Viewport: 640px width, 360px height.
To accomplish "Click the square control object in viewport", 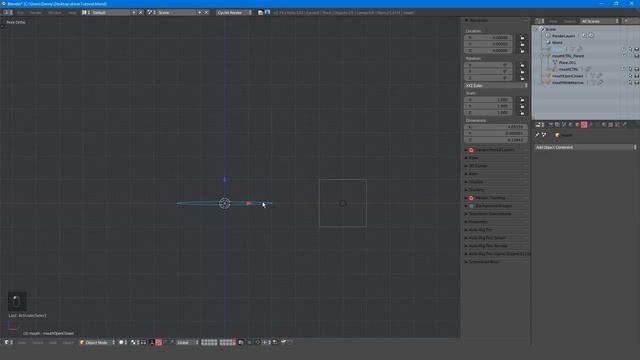I will click(342, 203).
